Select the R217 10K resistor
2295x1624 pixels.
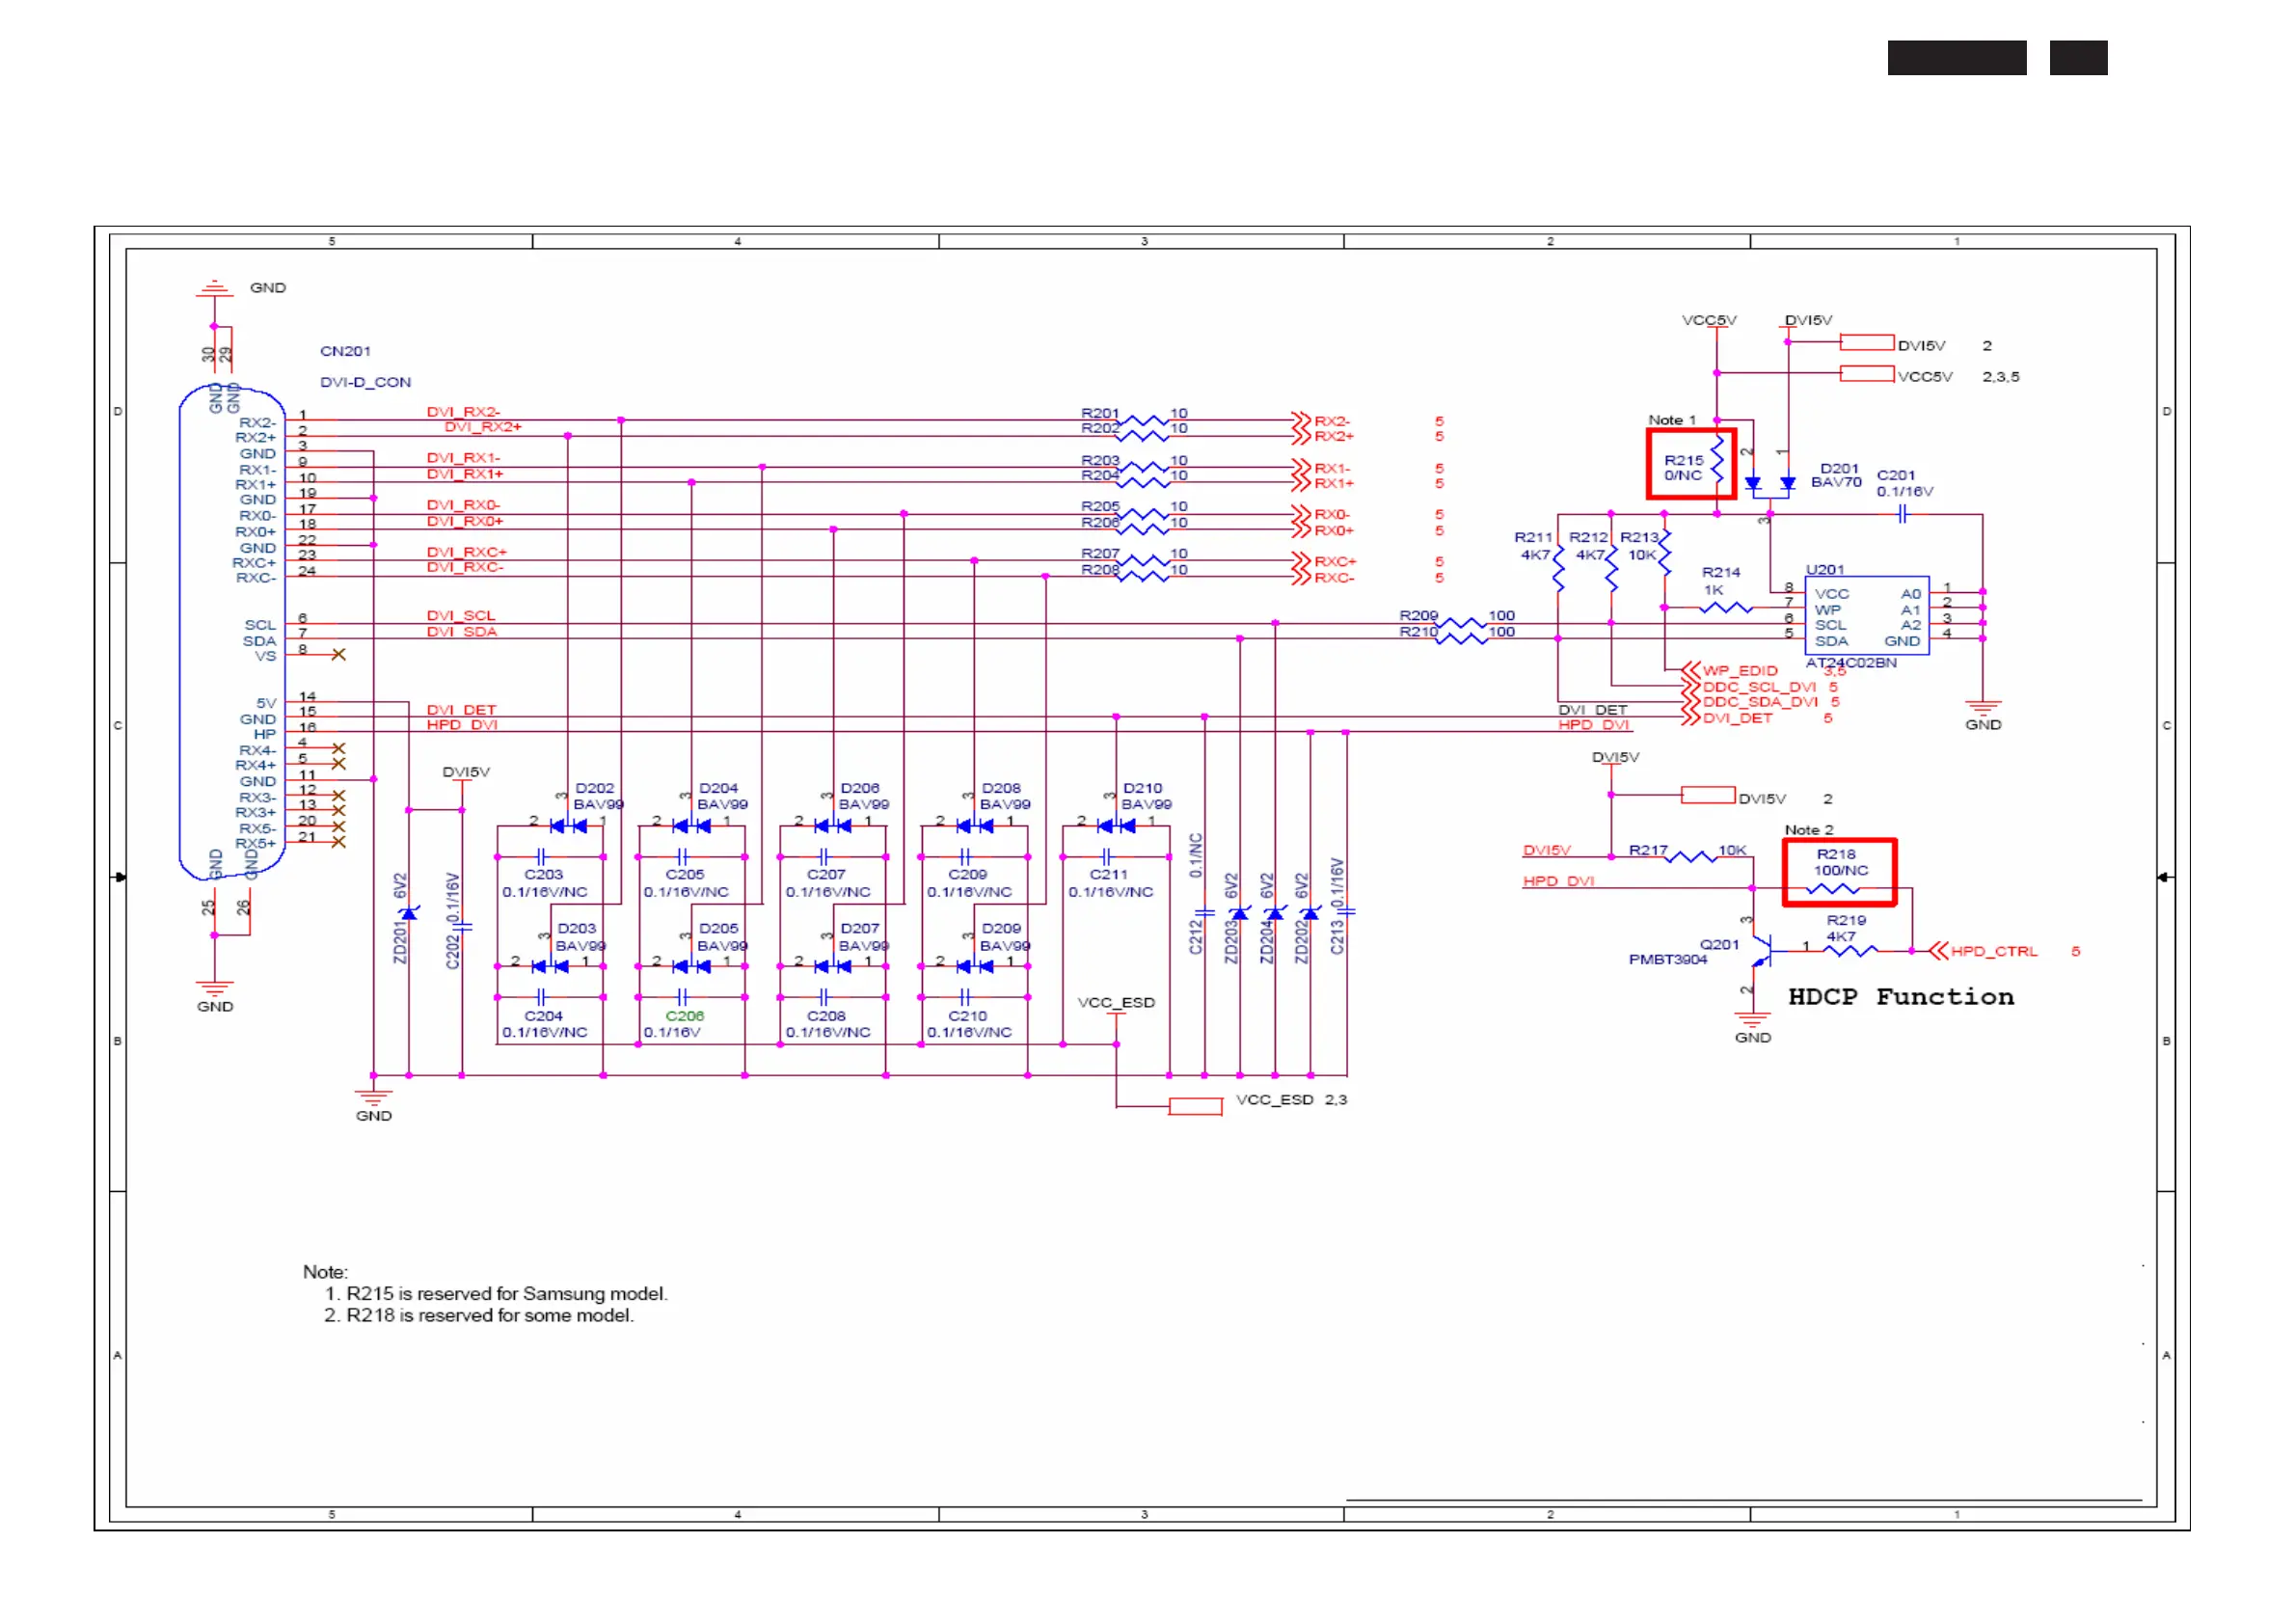(1690, 856)
